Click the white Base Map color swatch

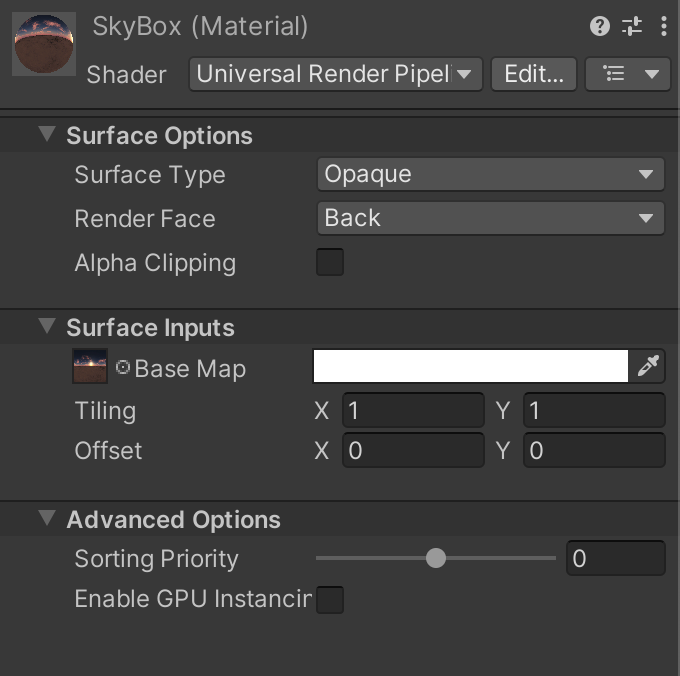[471, 366]
